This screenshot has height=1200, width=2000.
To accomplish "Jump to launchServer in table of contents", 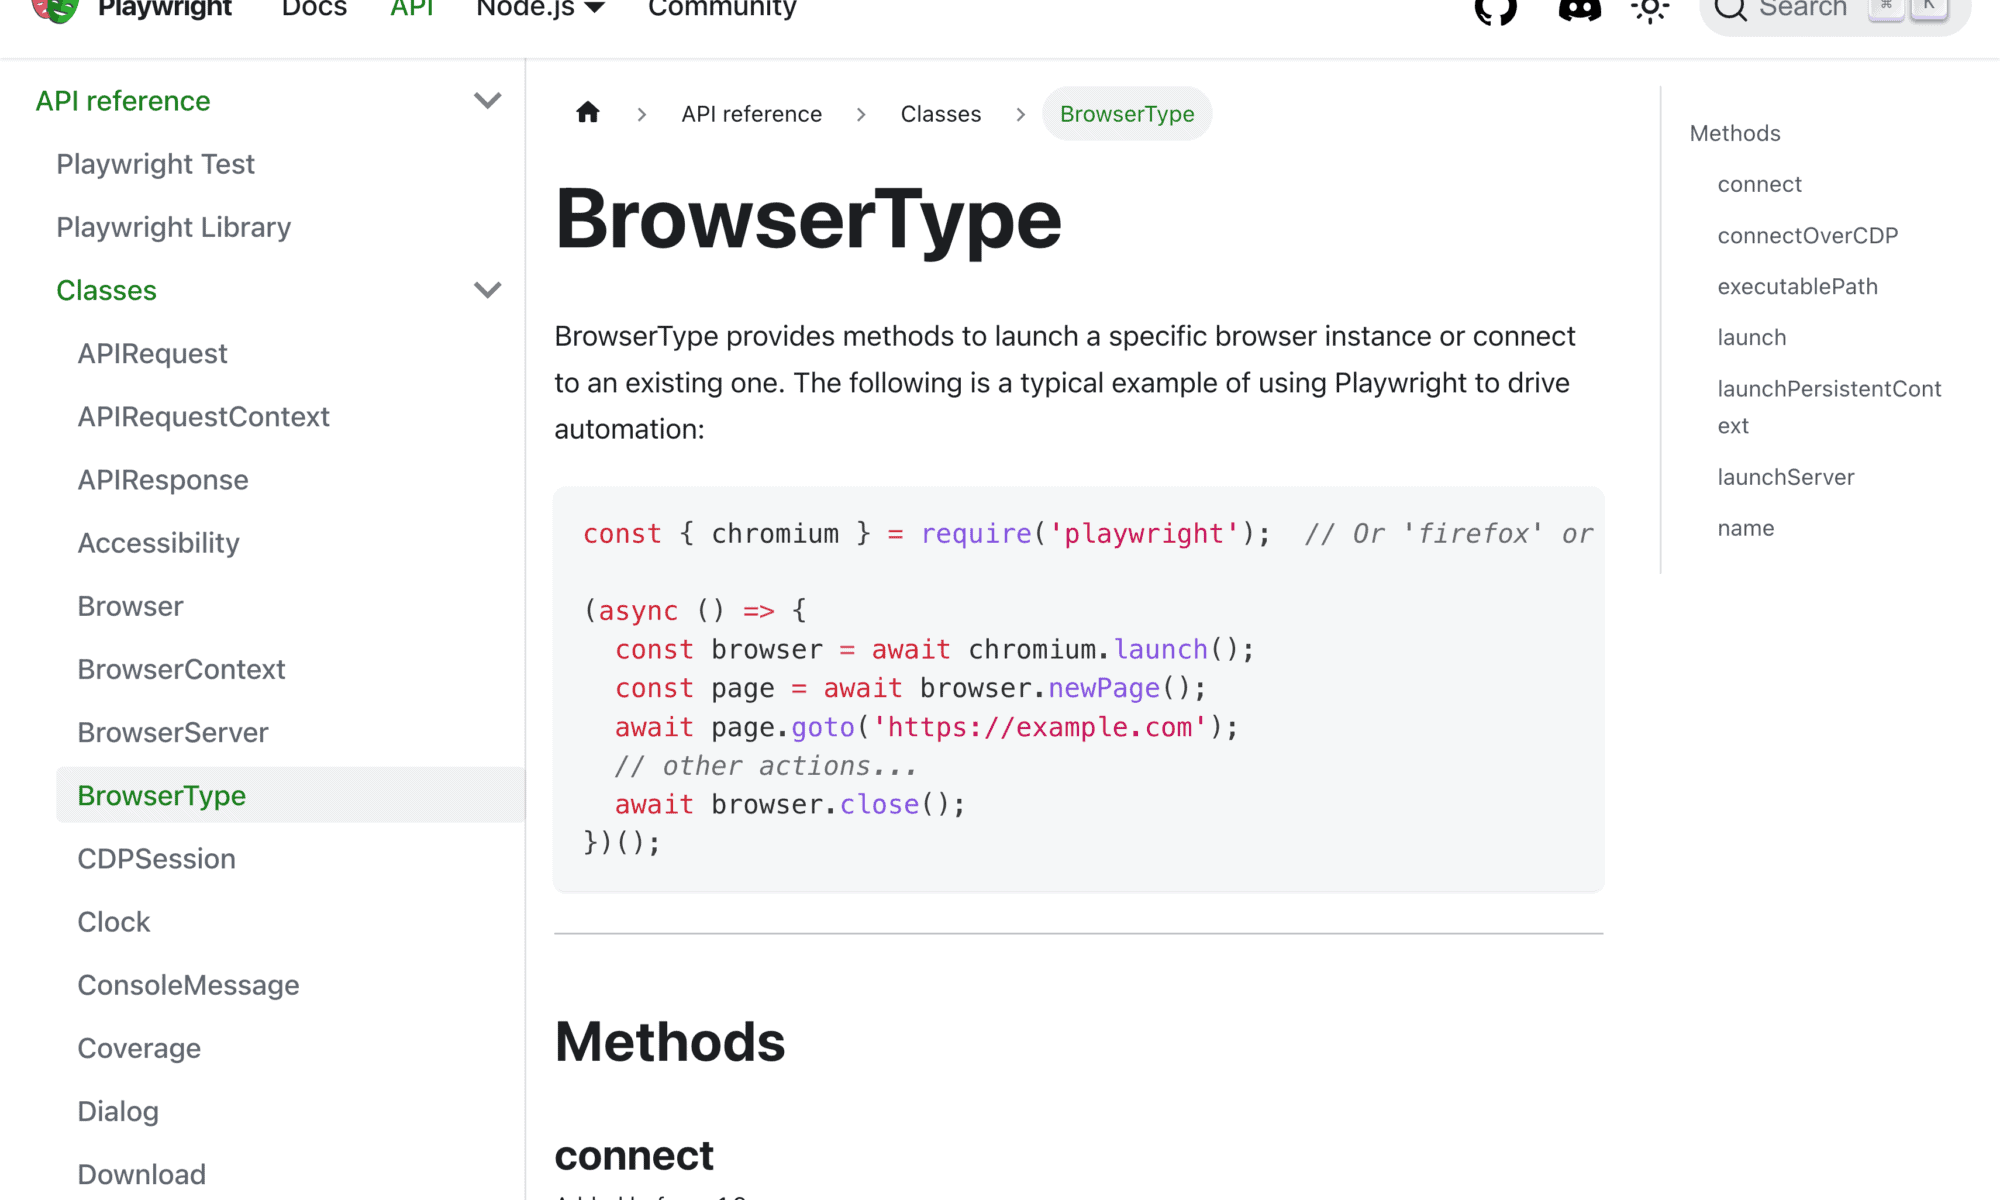I will click(1785, 477).
